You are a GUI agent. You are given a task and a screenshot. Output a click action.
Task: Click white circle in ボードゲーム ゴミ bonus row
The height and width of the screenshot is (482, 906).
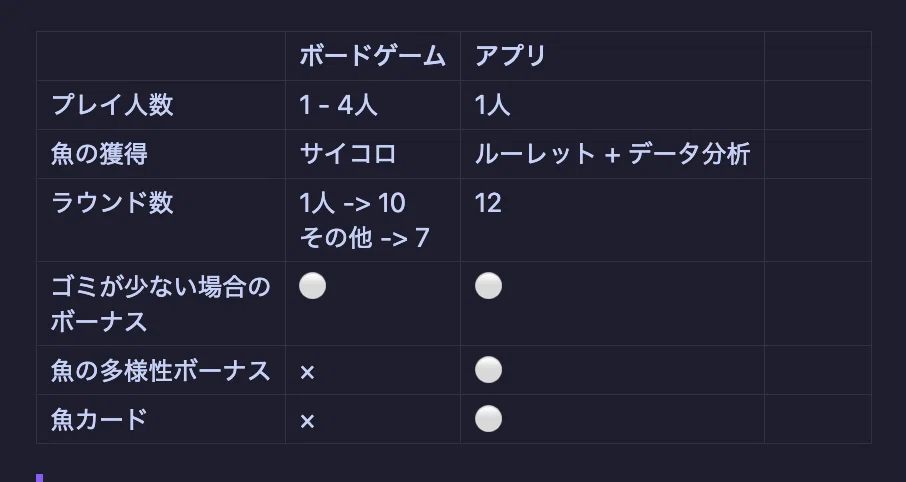(x=313, y=286)
